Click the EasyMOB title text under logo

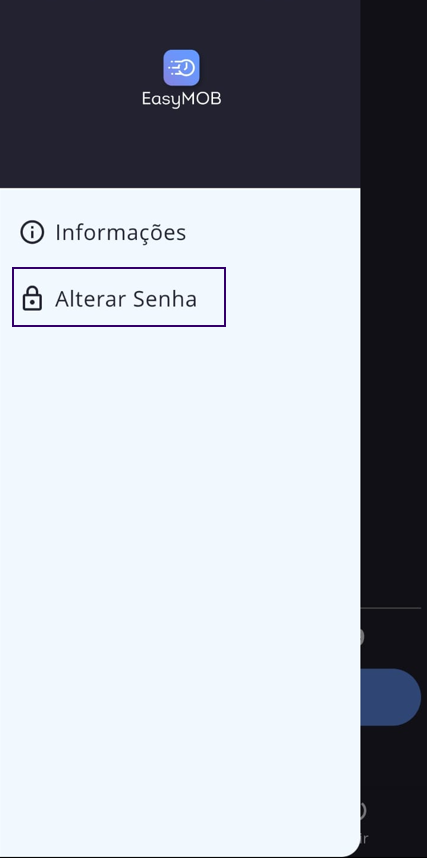click(181, 99)
